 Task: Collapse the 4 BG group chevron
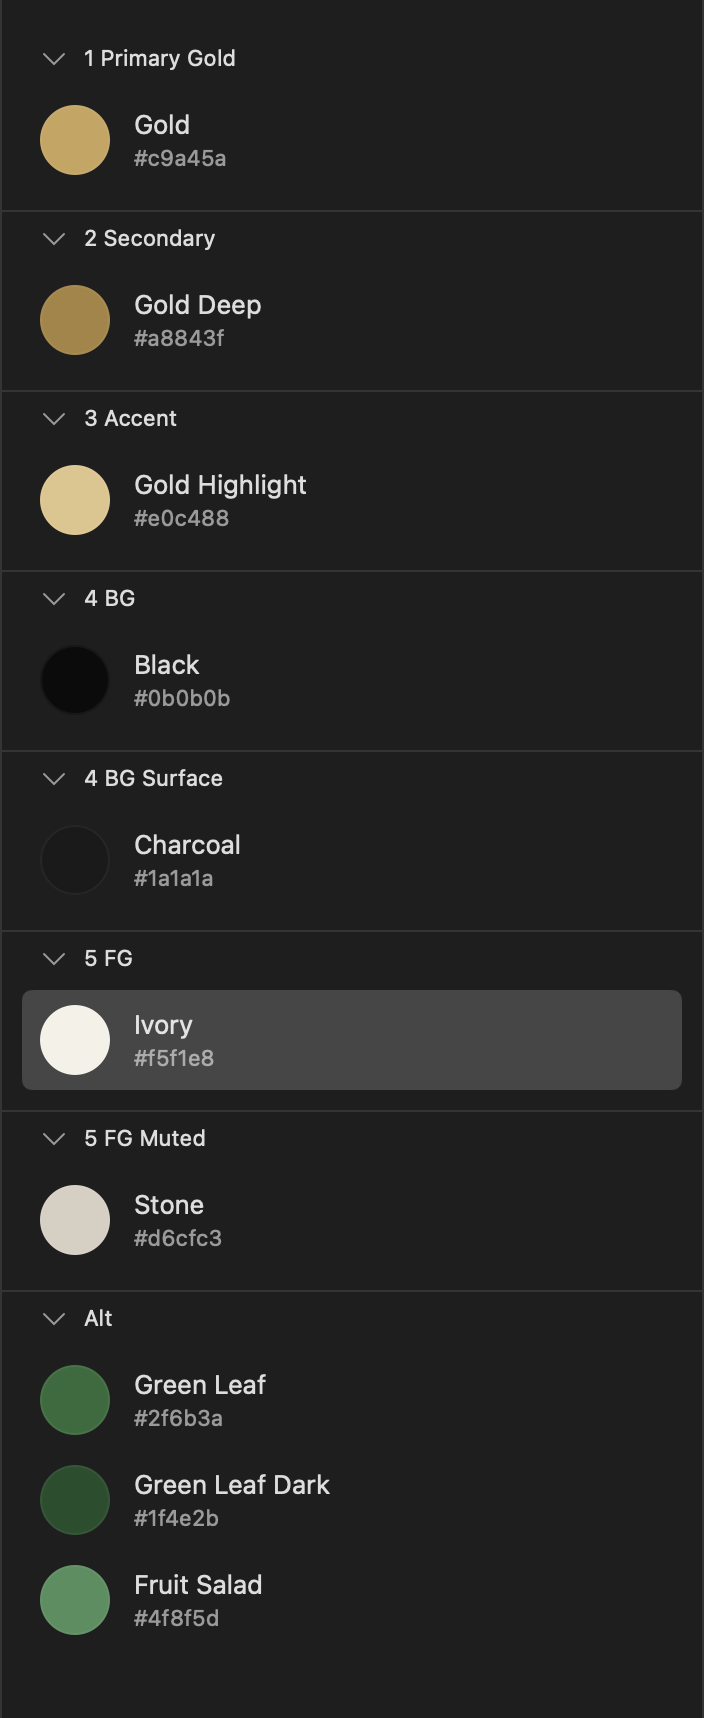click(54, 599)
